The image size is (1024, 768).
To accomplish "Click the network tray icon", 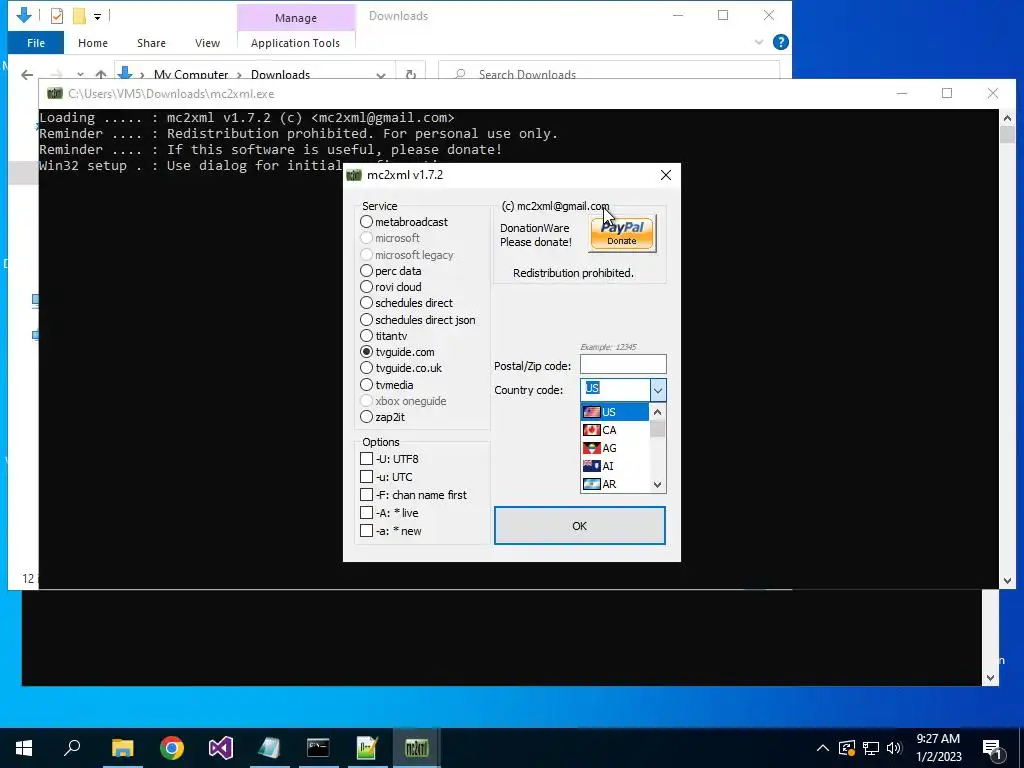I will (x=871, y=748).
